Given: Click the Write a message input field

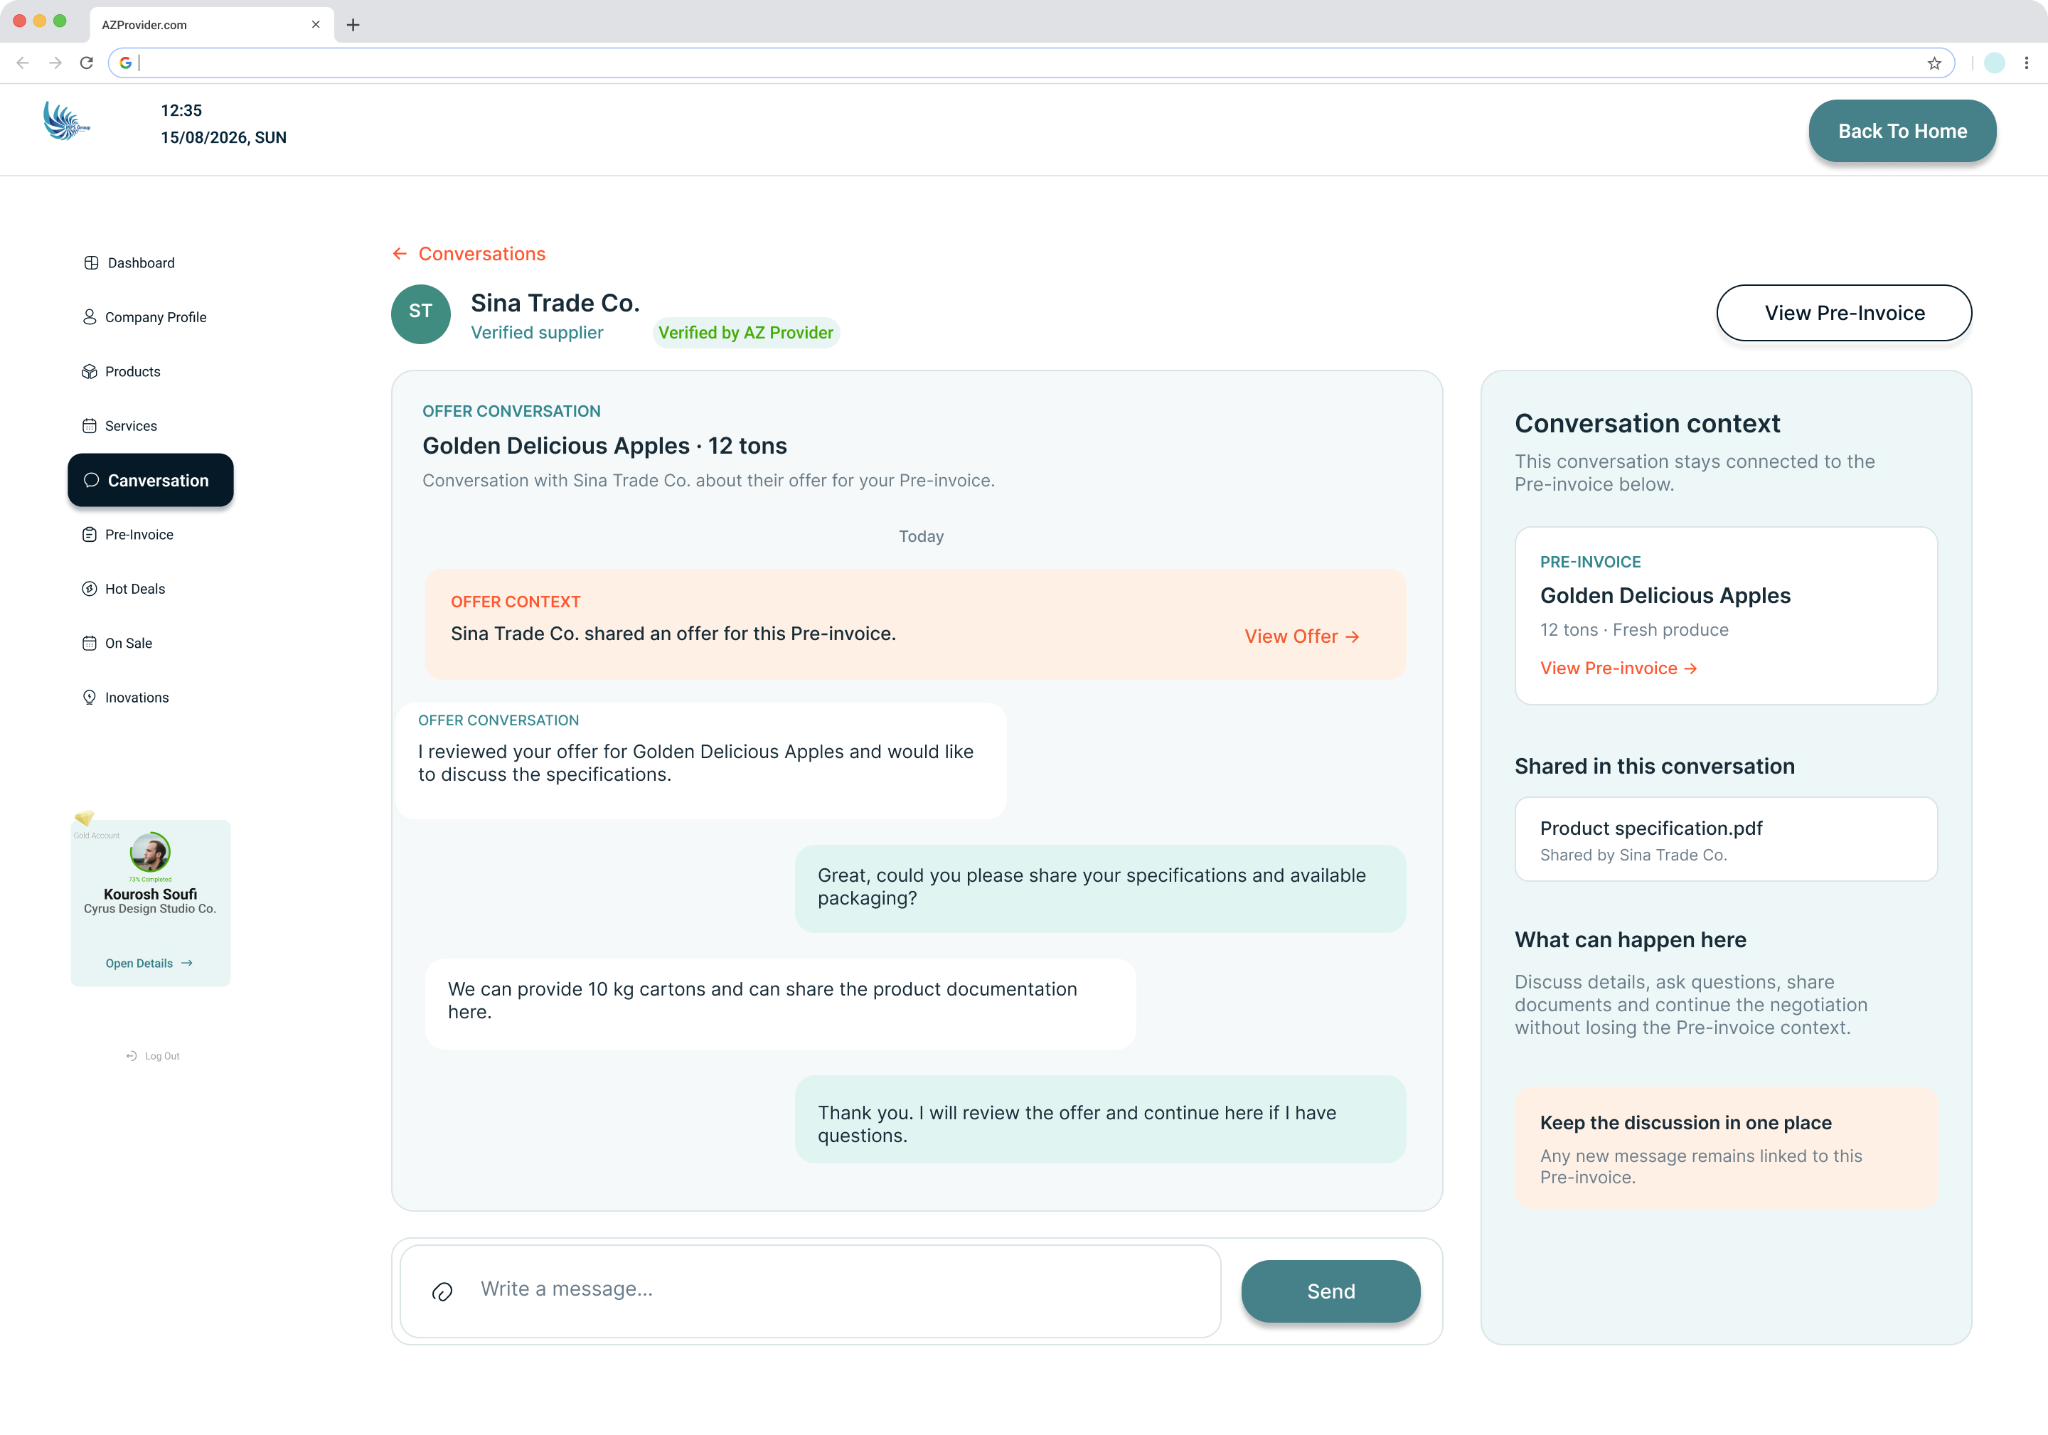Looking at the screenshot, I should (810, 1291).
